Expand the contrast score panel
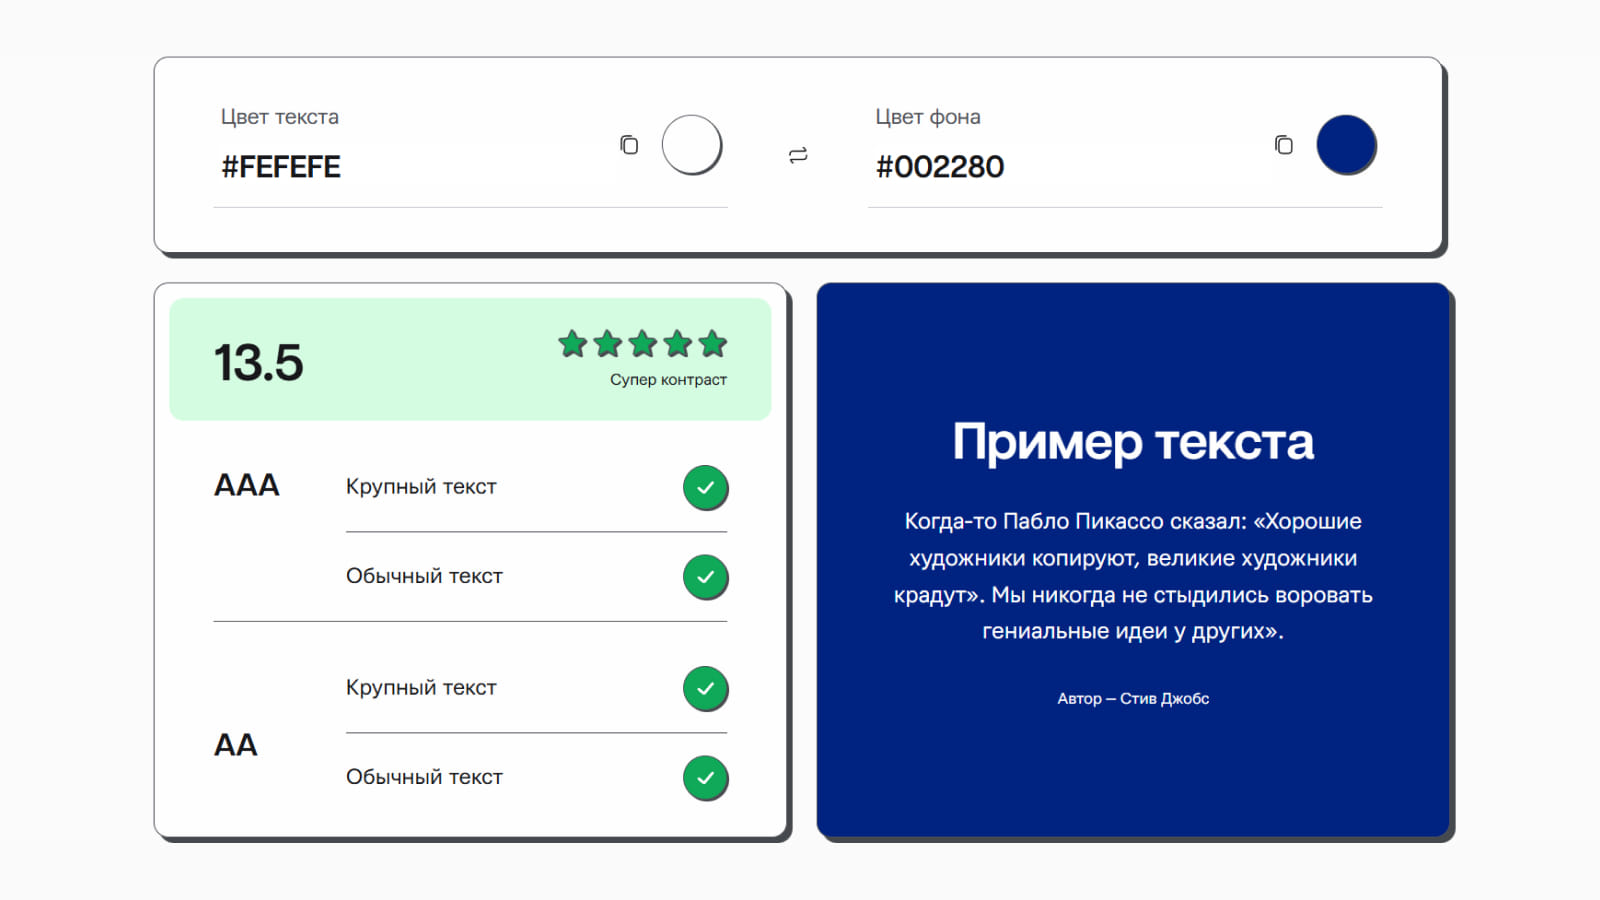The height and width of the screenshot is (900, 1600). (x=470, y=357)
